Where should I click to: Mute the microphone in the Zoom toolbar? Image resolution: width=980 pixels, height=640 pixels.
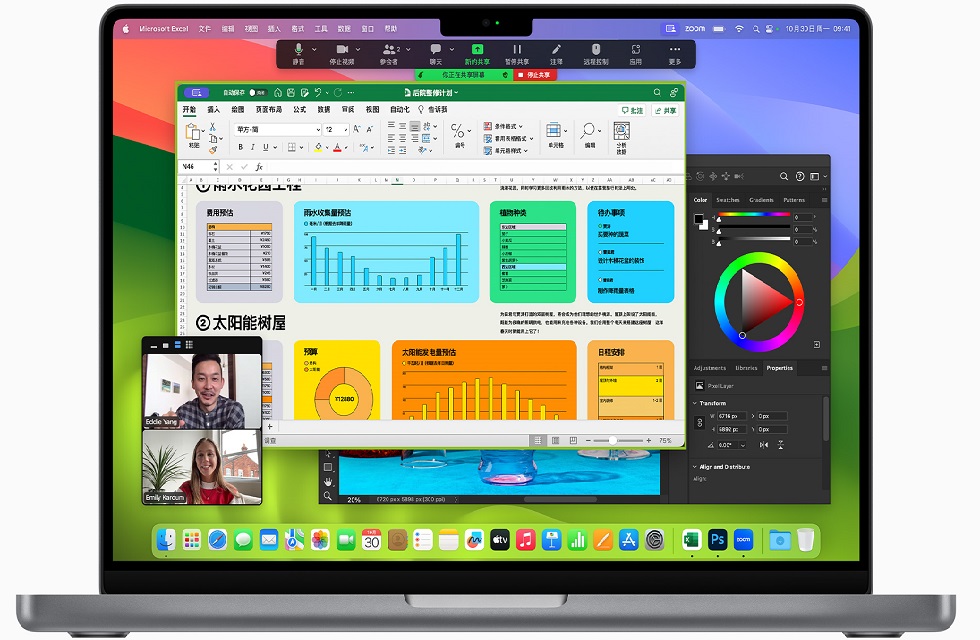click(298, 49)
